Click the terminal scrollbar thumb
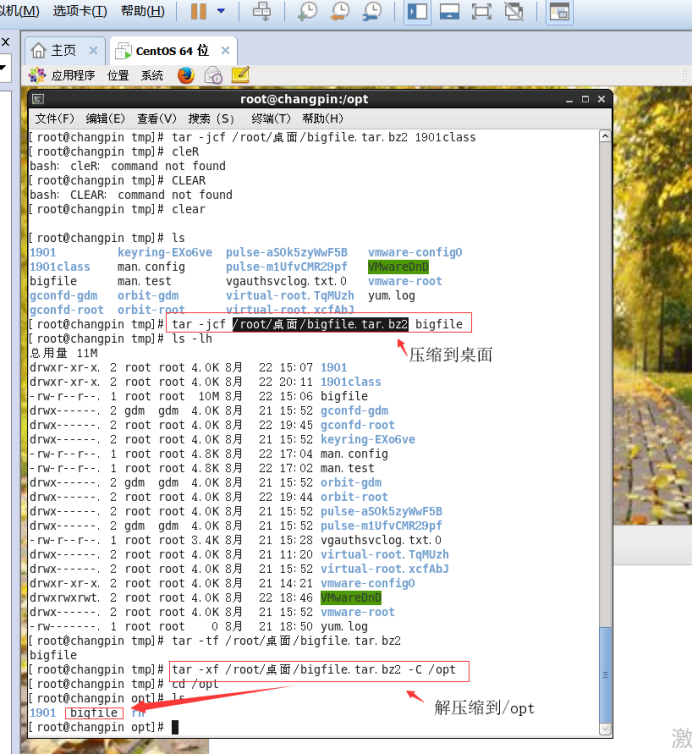This screenshot has height=754, width=692. (605, 674)
